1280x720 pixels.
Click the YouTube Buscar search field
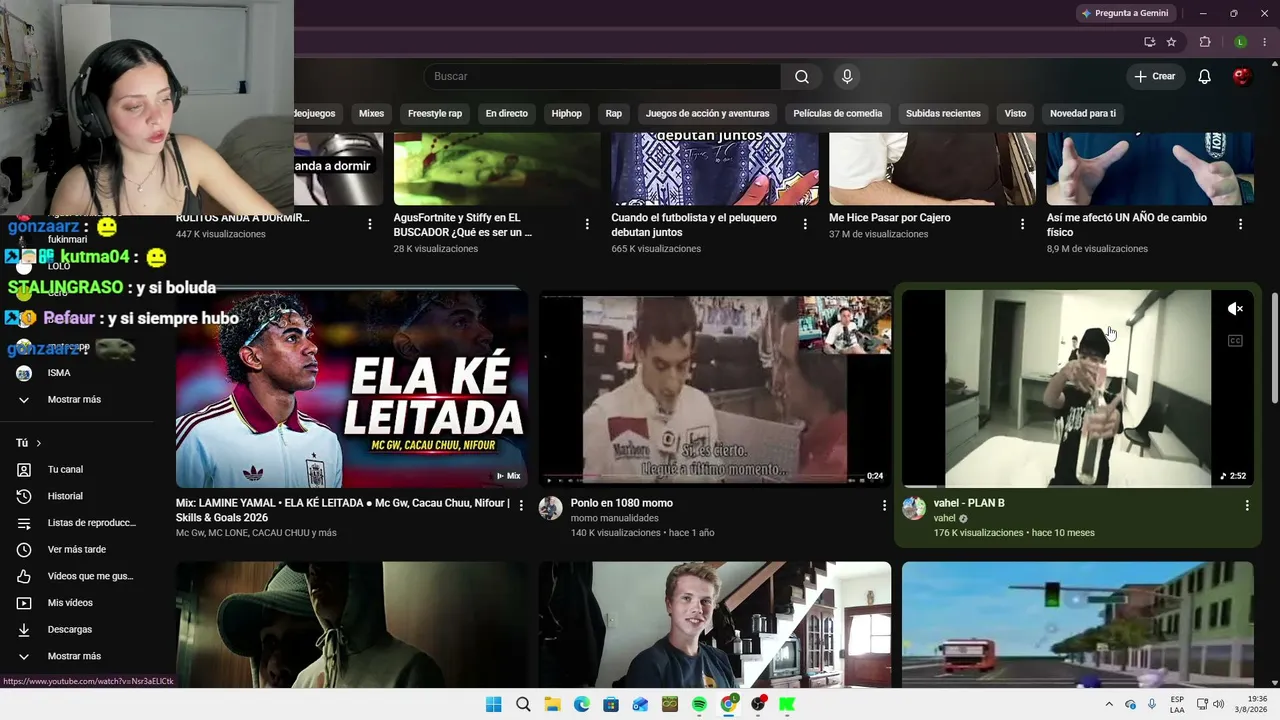point(602,77)
